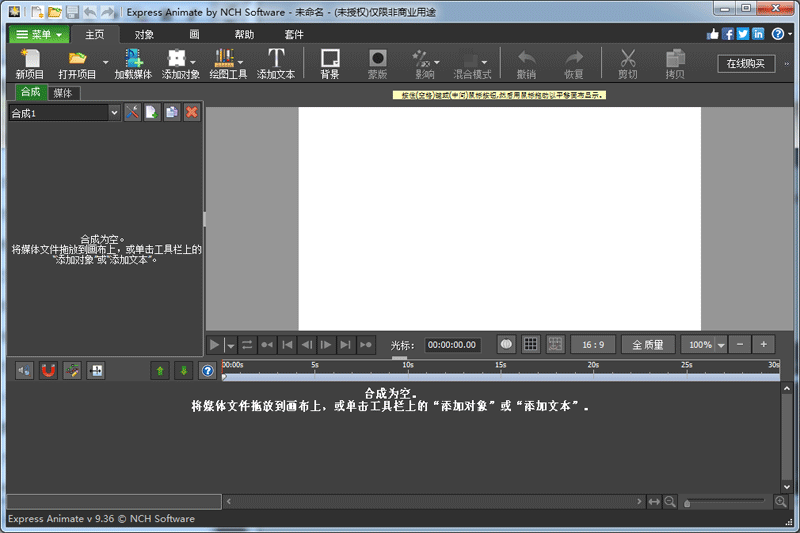The image size is (800, 533).
Task: Click timeline vertical scrollbar down arrow
Action: (787, 487)
